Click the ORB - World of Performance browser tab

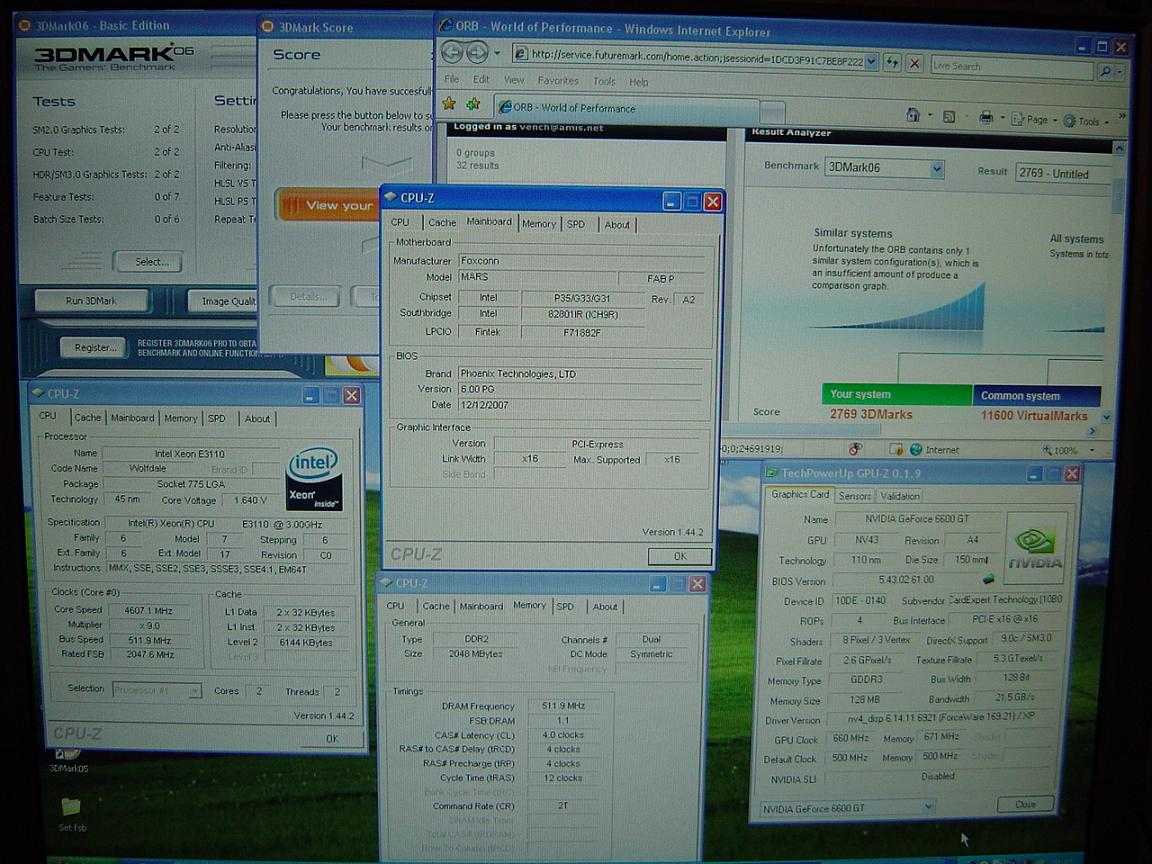pyautogui.click(x=625, y=108)
